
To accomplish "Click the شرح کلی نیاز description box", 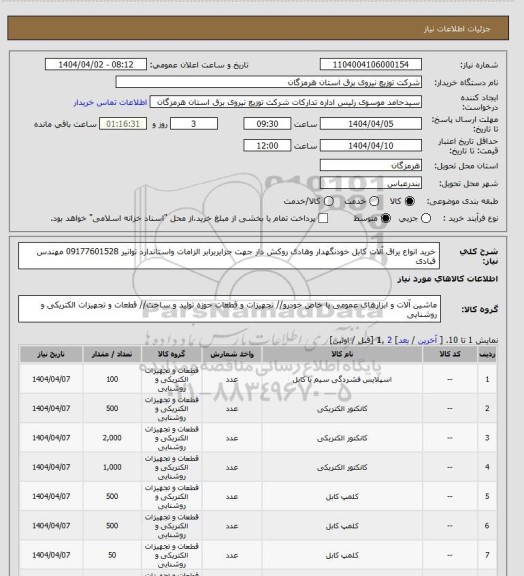I will pyautogui.click(x=229, y=256).
